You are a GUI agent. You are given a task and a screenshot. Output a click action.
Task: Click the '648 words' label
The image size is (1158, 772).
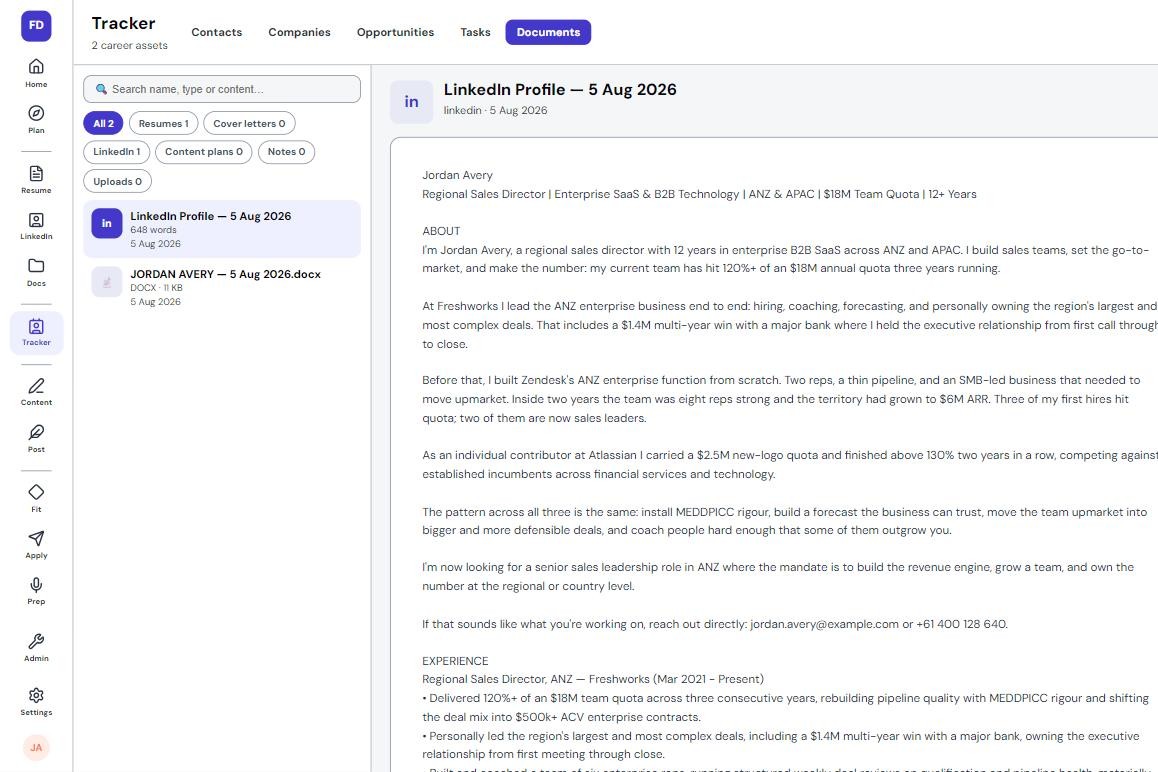(x=154, y=230)
